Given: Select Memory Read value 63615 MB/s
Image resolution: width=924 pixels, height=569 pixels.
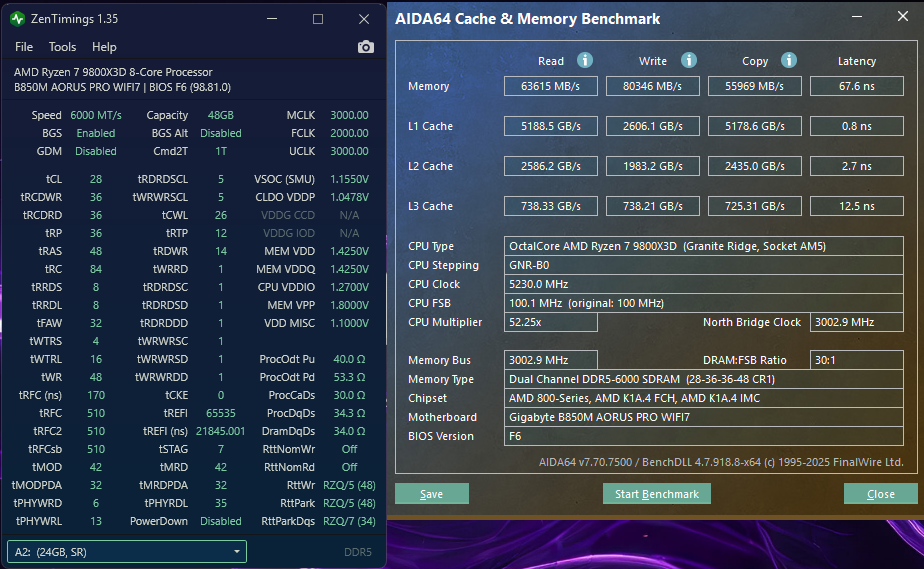Looking at the screenshot, I should pyautogui.click(x=550, y=86).
